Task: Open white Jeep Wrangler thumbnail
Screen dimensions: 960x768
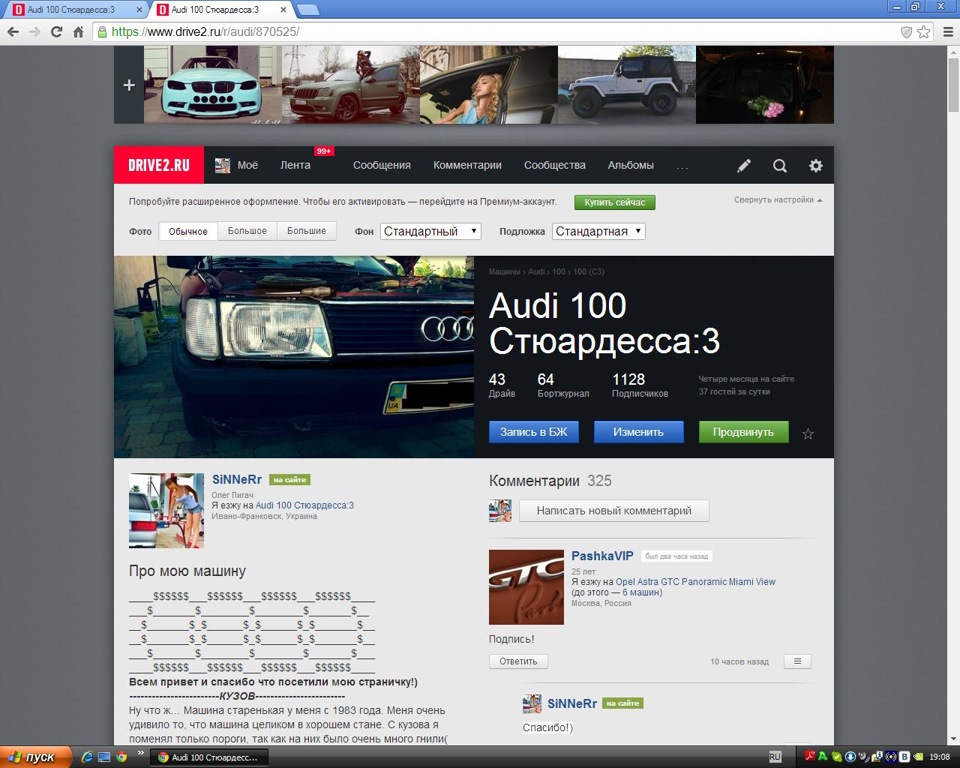Action: [627, 85]
